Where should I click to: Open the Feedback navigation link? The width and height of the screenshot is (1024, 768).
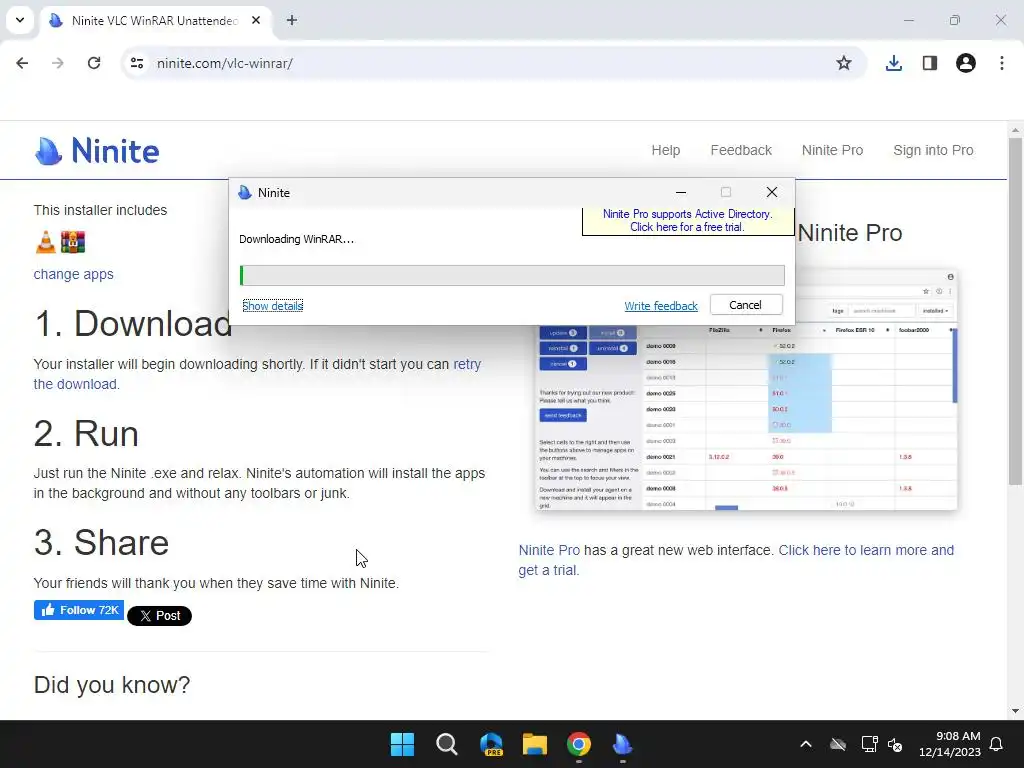[x=741, y=150]
